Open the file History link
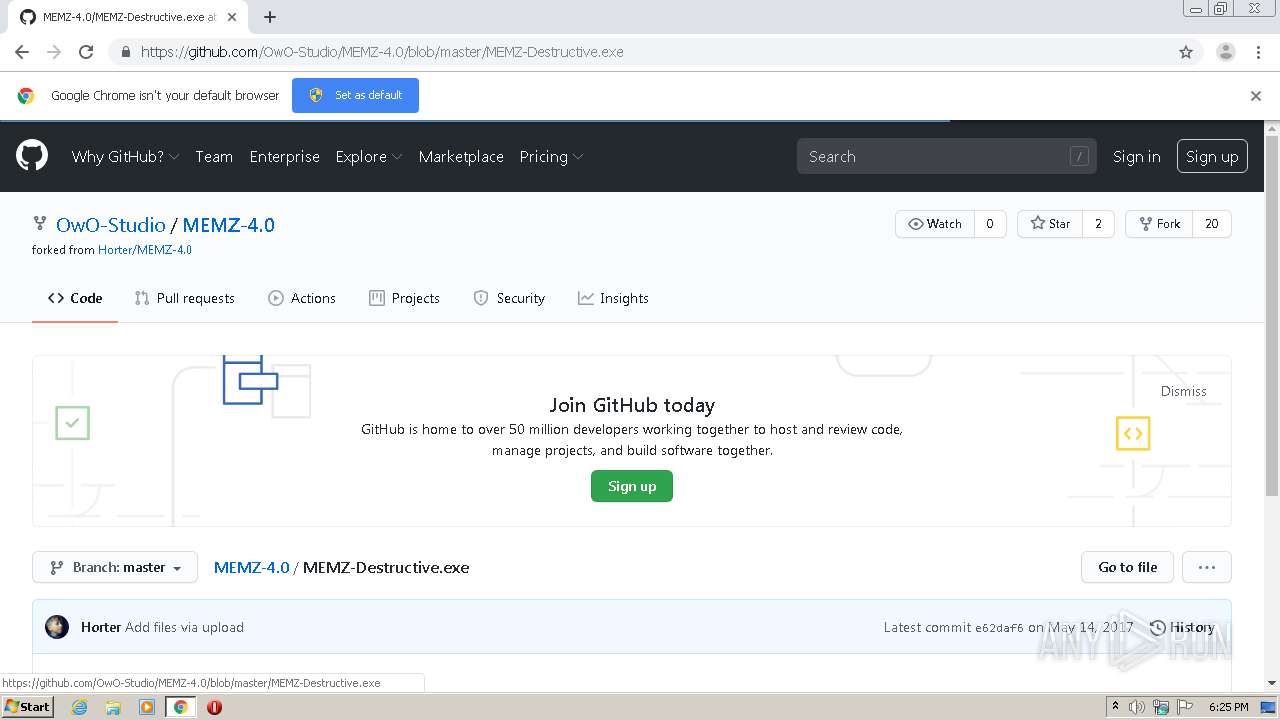The image size is (1280, 720). [x=1182, y=627]
